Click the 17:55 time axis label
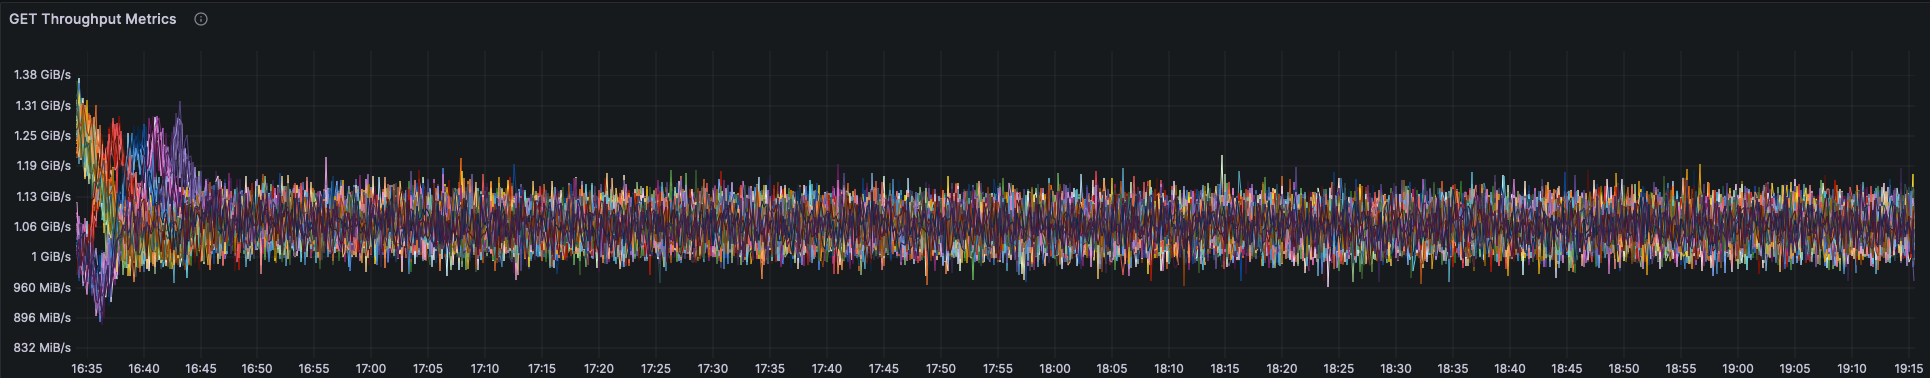The width and height of the screenshot is (1930, 378). pos(998,369)
